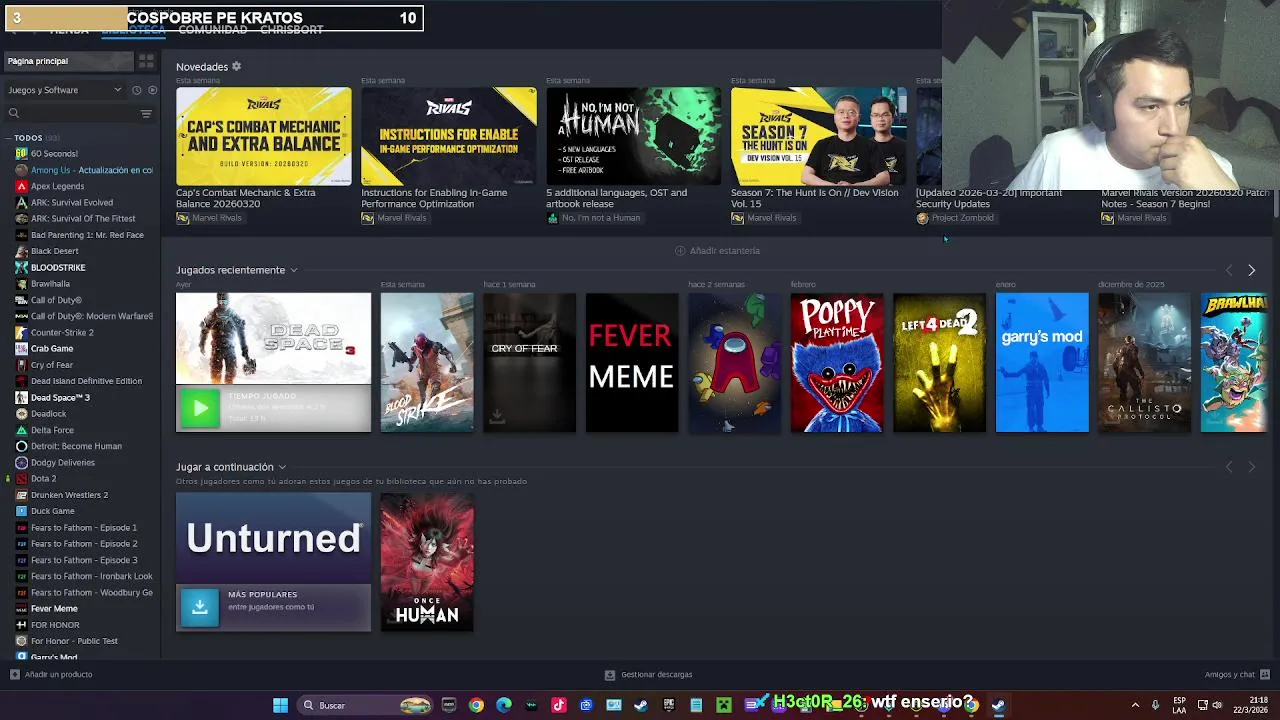Play Dead Space 3 with green button
The height and width of the screenshot is (720, 1280).
point(200,408)
